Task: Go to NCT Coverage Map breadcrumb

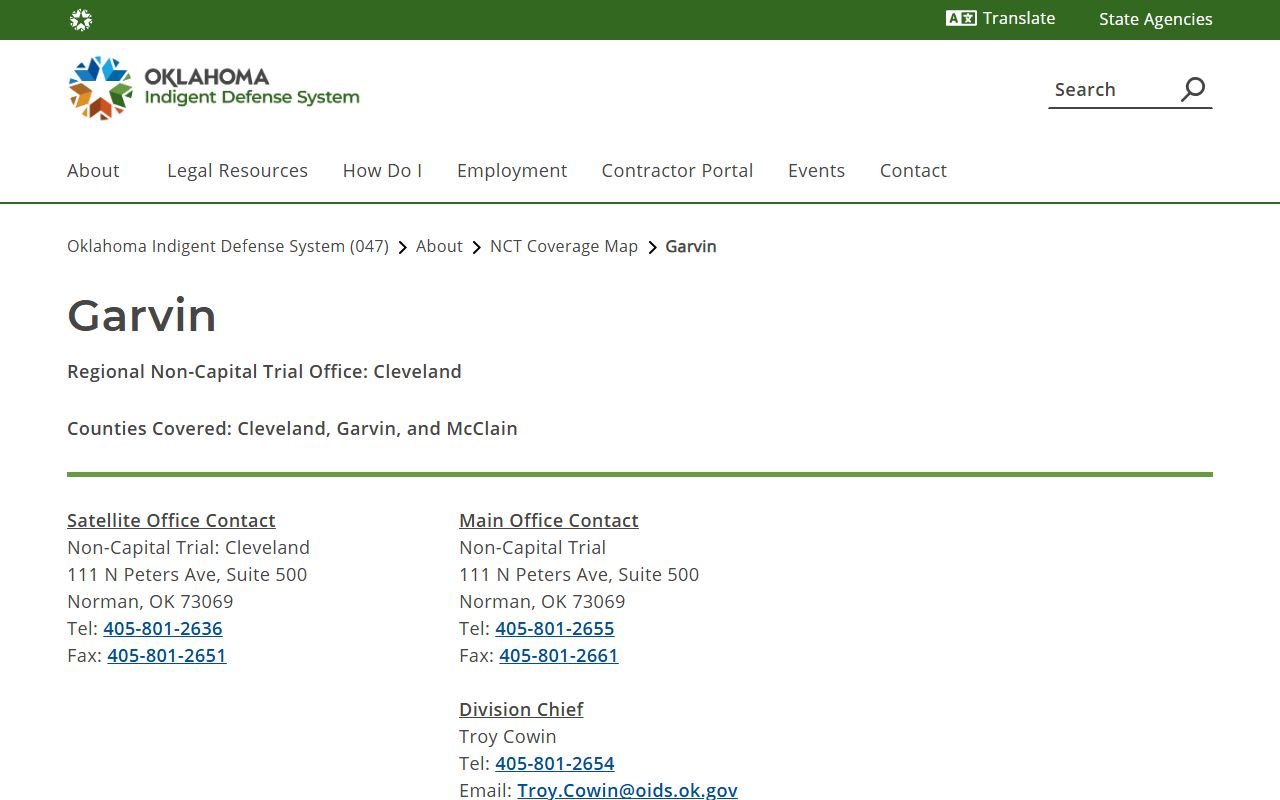Action: tap(564, 246)
